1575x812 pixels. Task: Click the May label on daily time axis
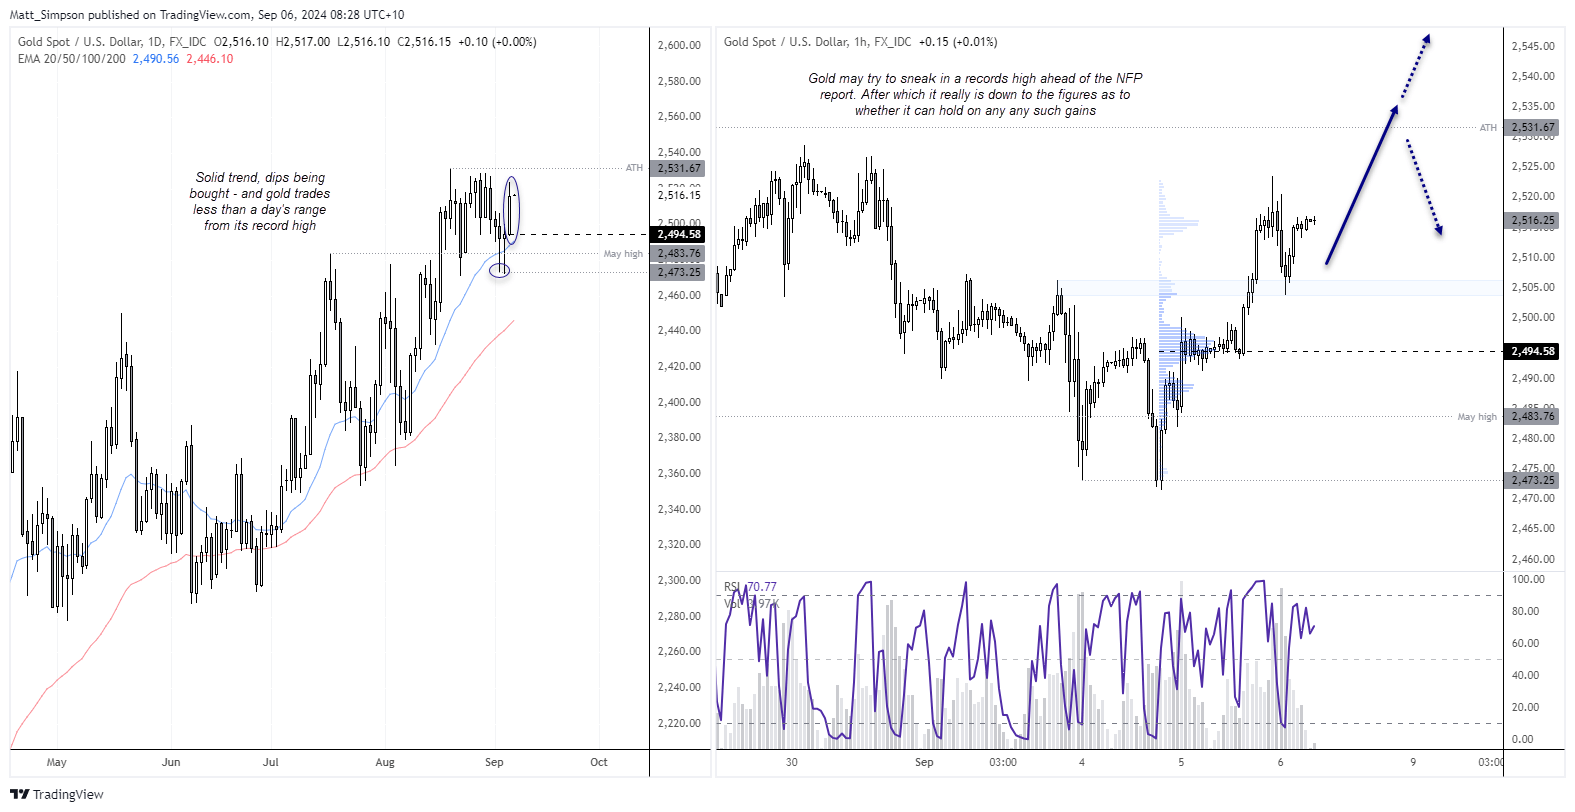pyautogui.click(x=57, y=762)
